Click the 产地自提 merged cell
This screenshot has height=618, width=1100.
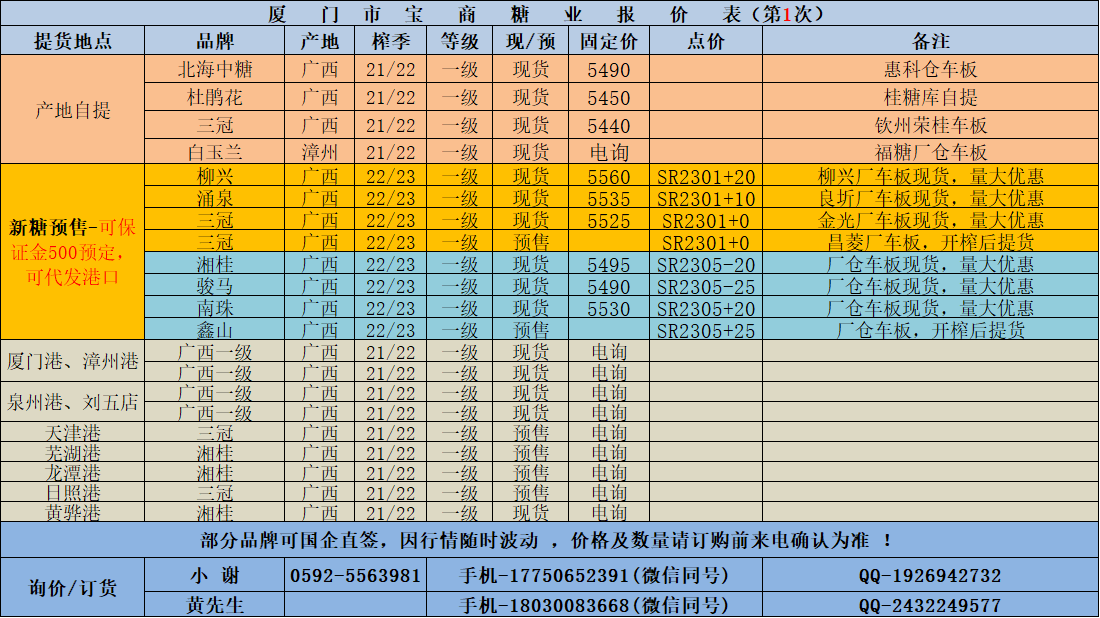click(73, 110)
